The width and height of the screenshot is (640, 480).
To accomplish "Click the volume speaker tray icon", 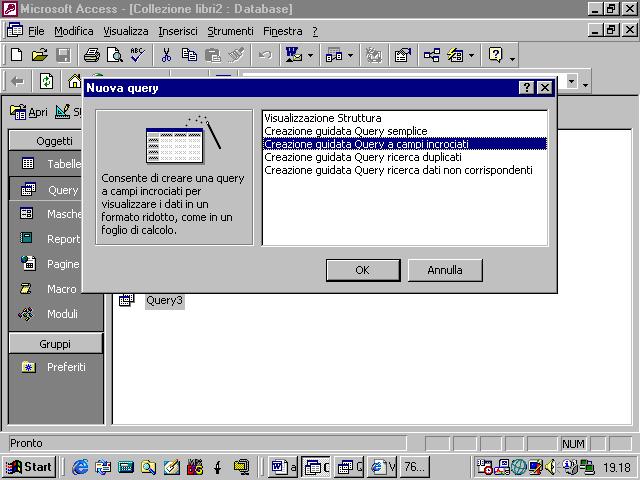I will point(551,467).
